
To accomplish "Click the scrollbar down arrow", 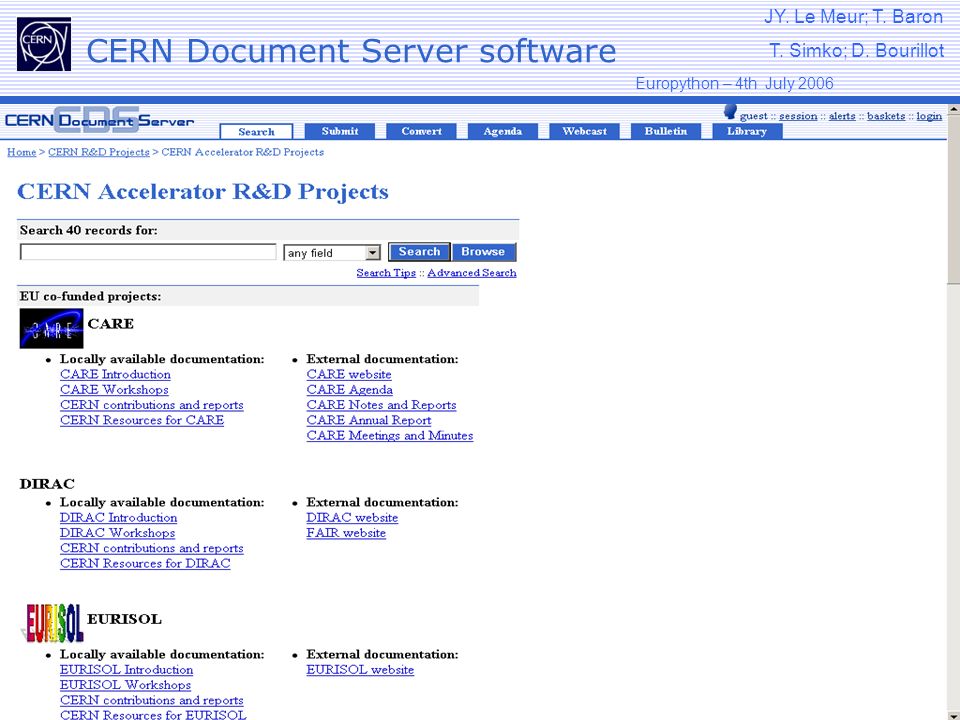I will [953, 714].
